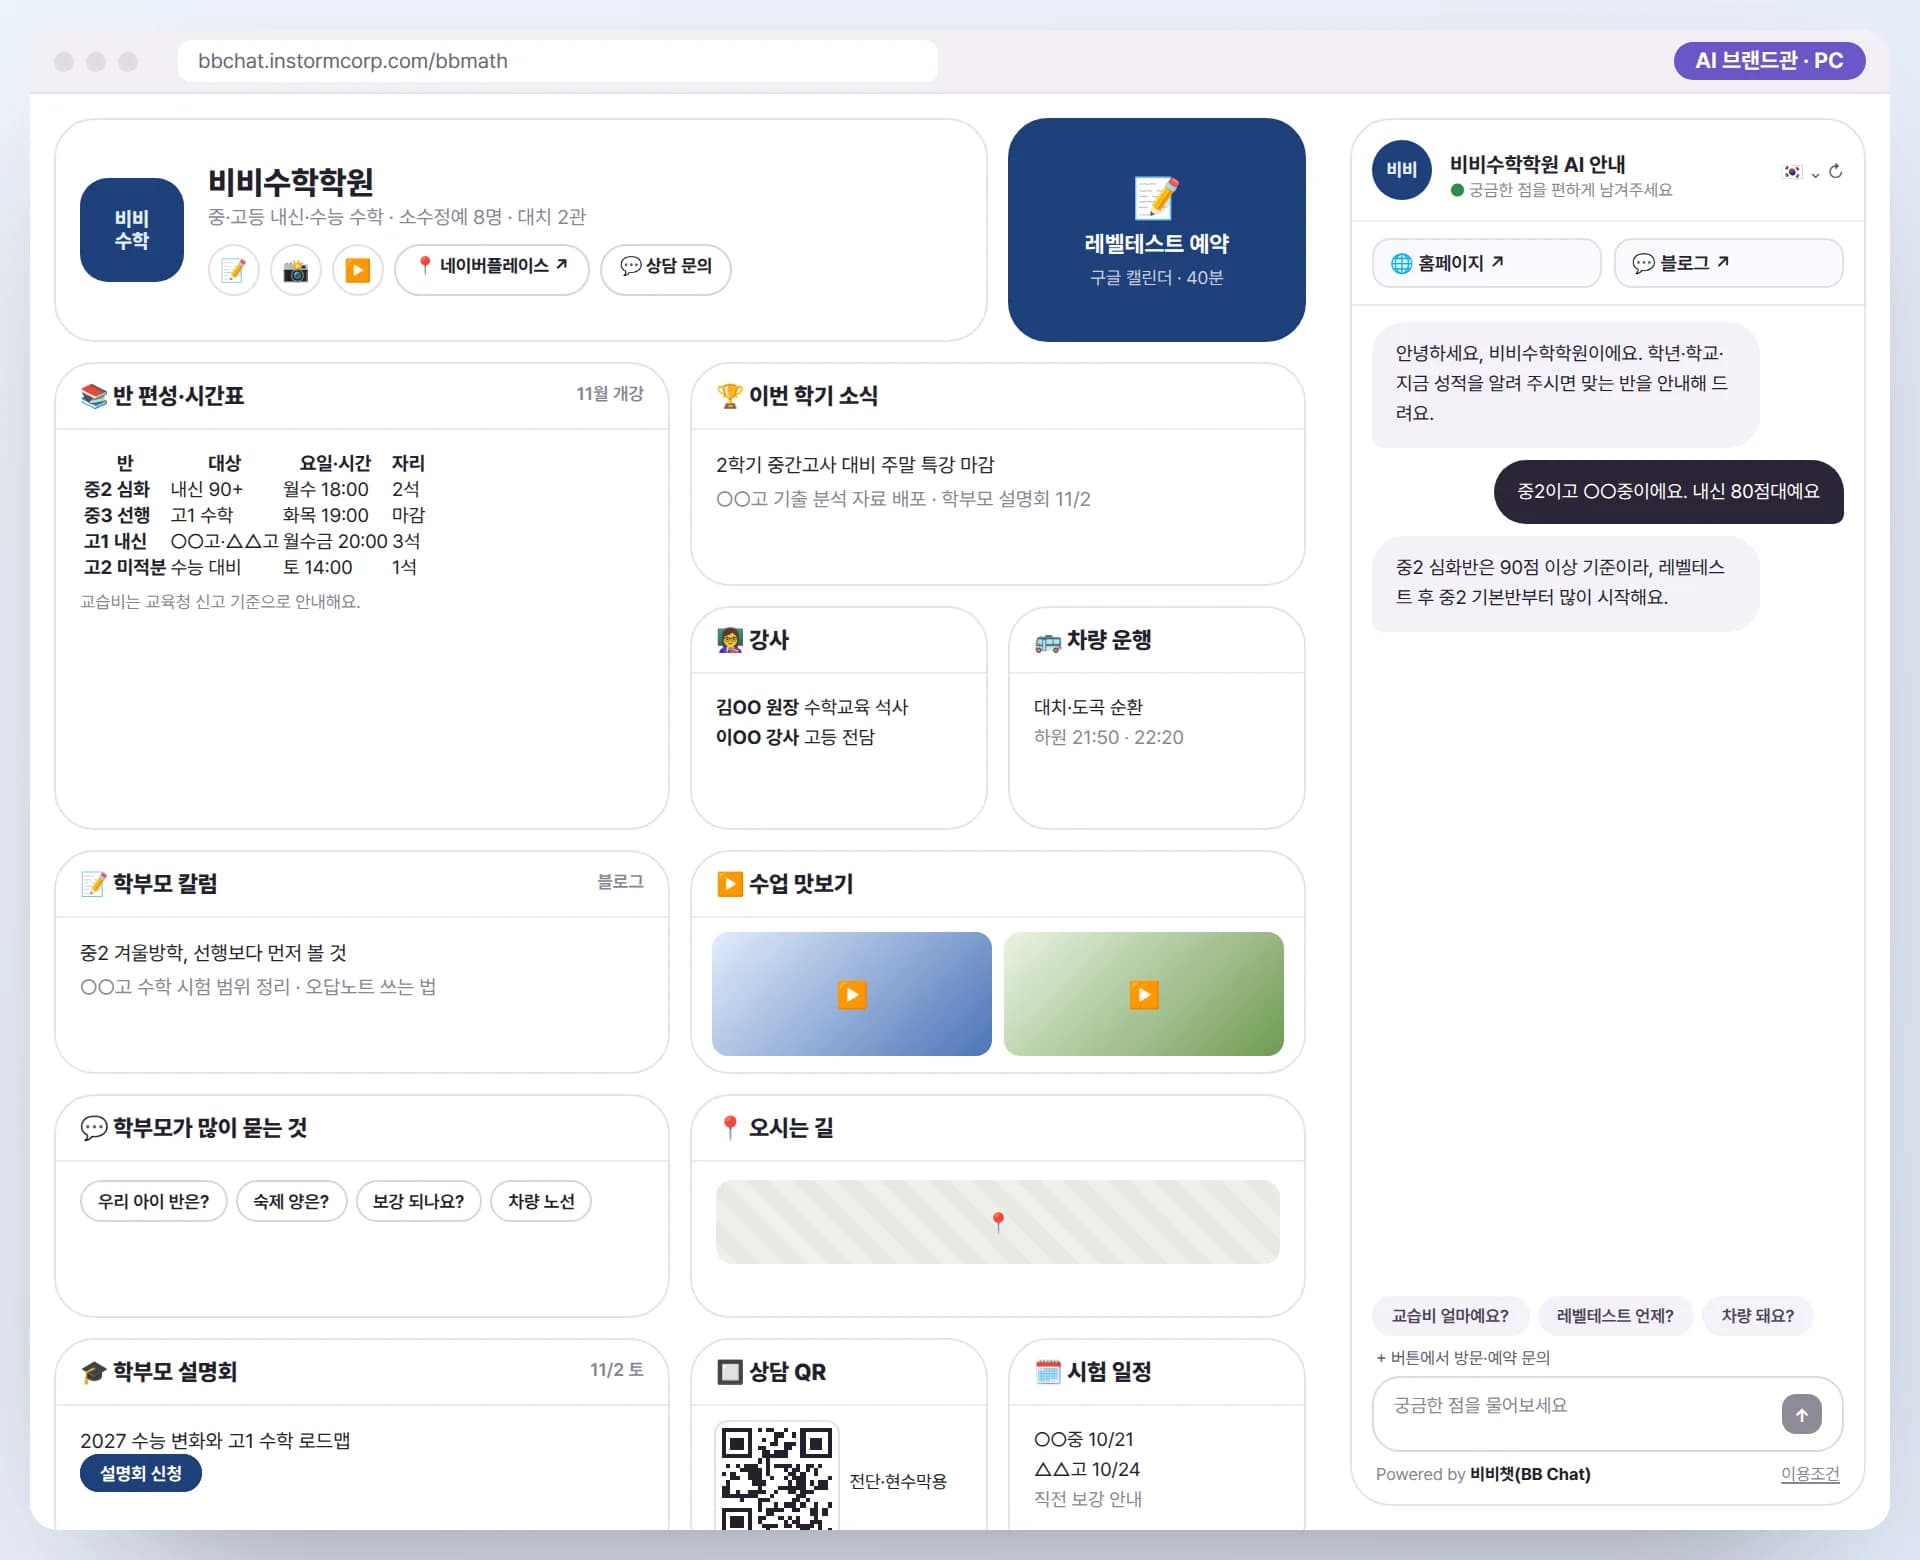The height and width of the screenshot is (1560, 1920).
Task: Open the 이용조건 link
Action: click(x=1810, y=1474)
